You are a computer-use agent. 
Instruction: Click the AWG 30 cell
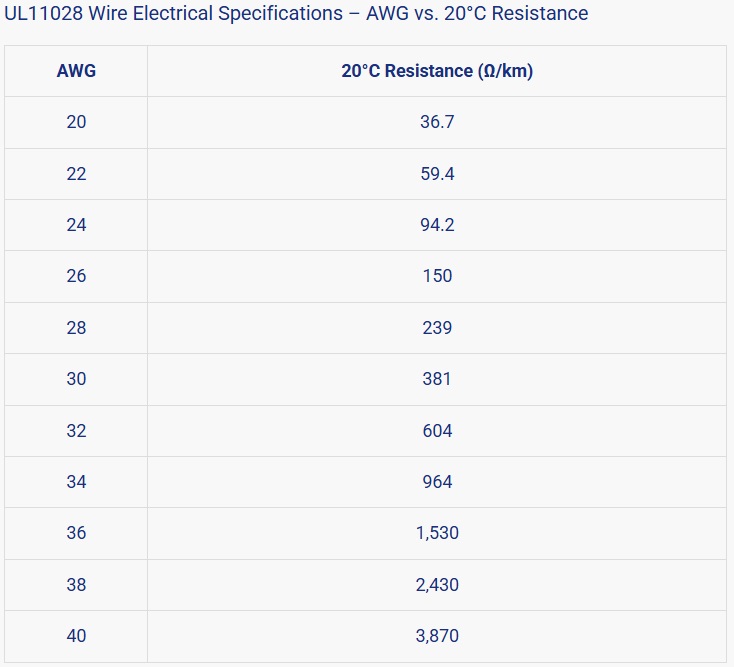(76, 379)
